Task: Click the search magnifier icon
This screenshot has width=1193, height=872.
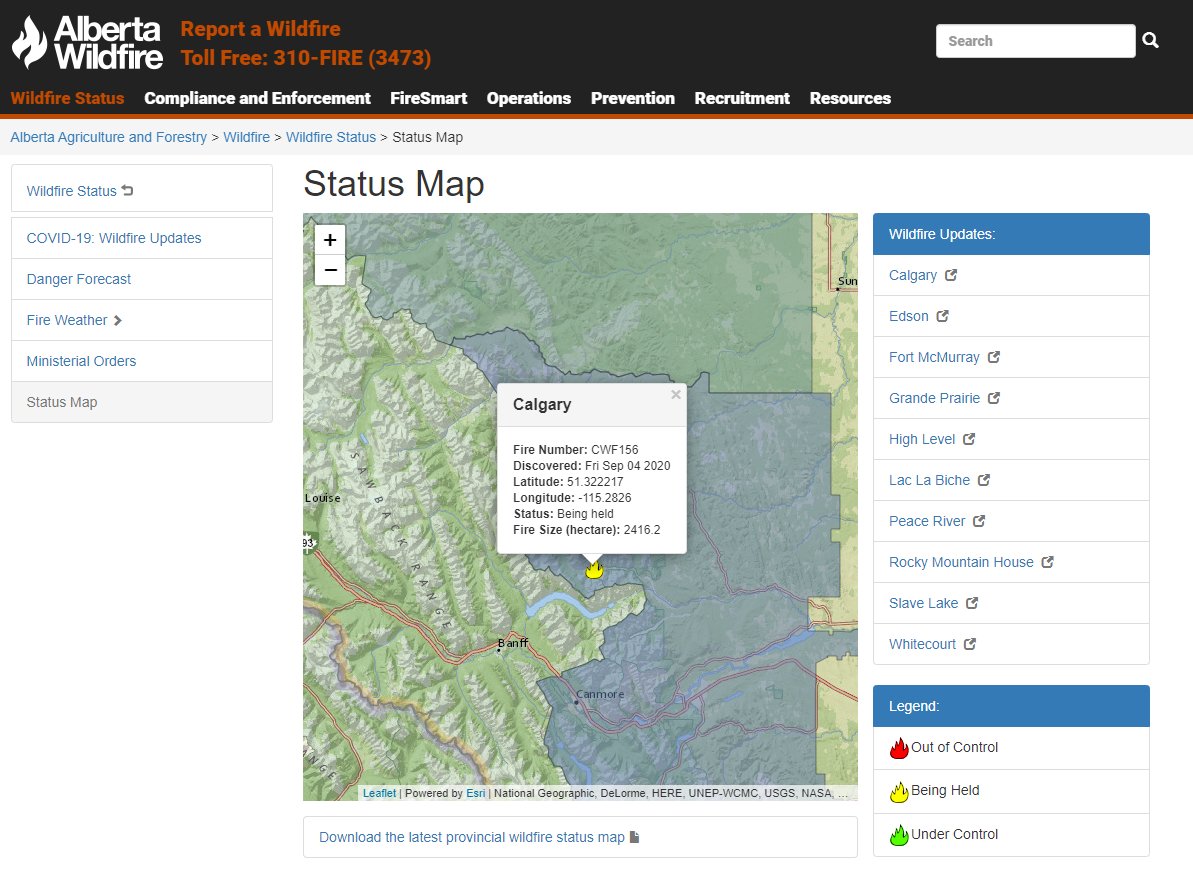Action: click(x=1150, y=40)
